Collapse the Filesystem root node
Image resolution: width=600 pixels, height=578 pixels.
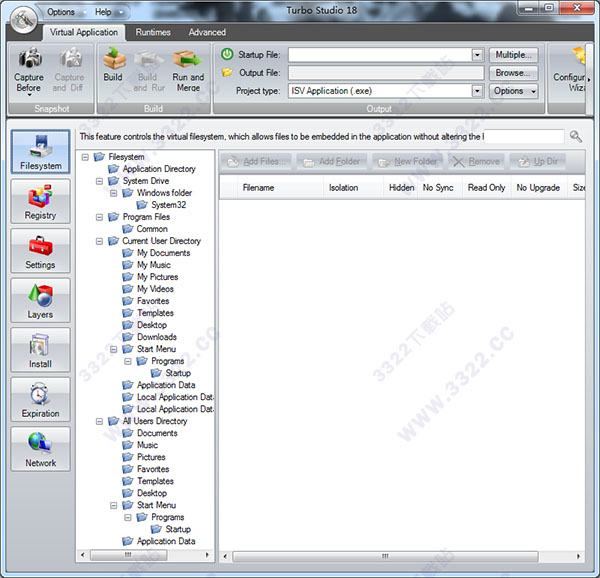tap(85, 157)
